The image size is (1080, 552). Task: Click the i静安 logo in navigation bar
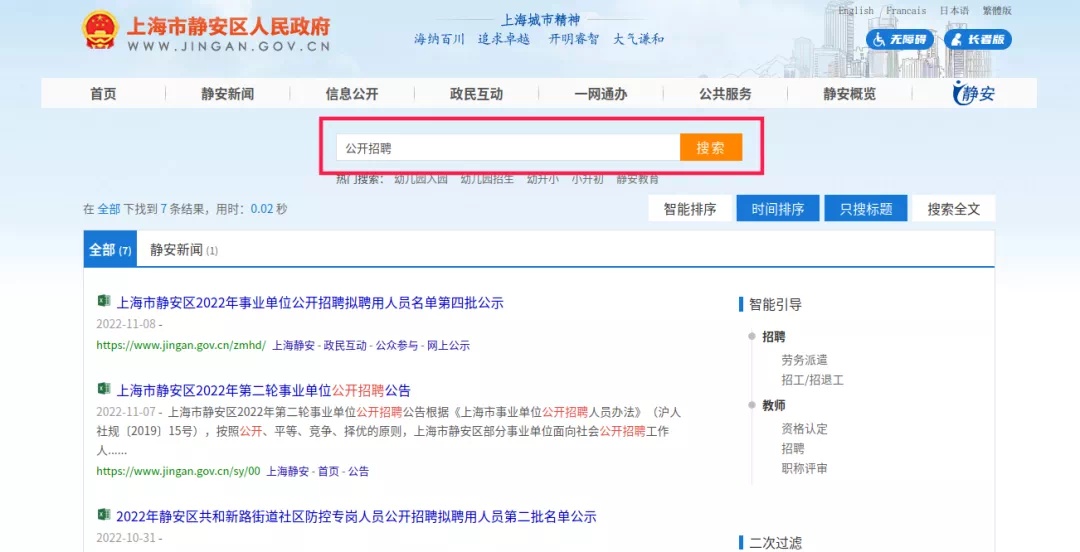pos(973,93)
